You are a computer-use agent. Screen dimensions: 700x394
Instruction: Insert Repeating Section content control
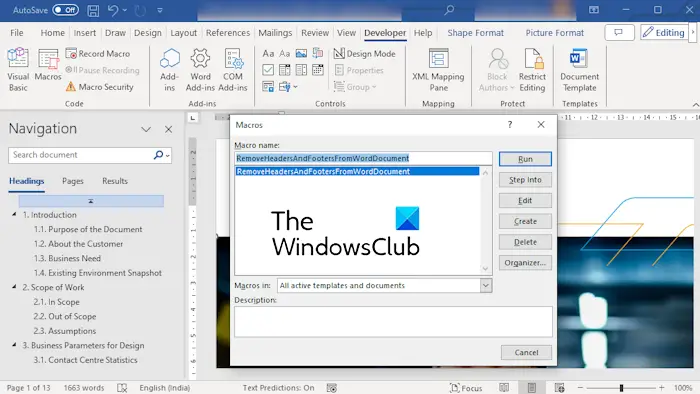tap(268, 87)
